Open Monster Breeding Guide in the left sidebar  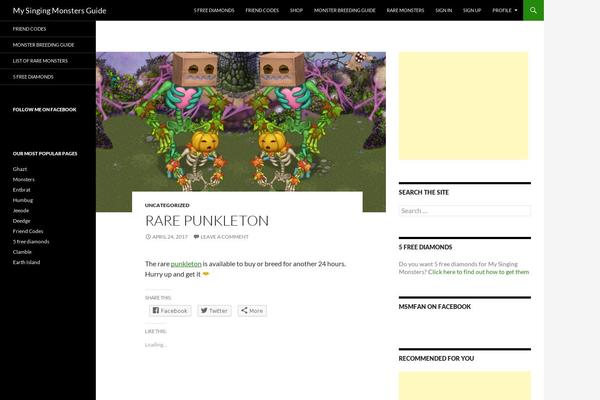pyautogui.click(x=43, y=45)
